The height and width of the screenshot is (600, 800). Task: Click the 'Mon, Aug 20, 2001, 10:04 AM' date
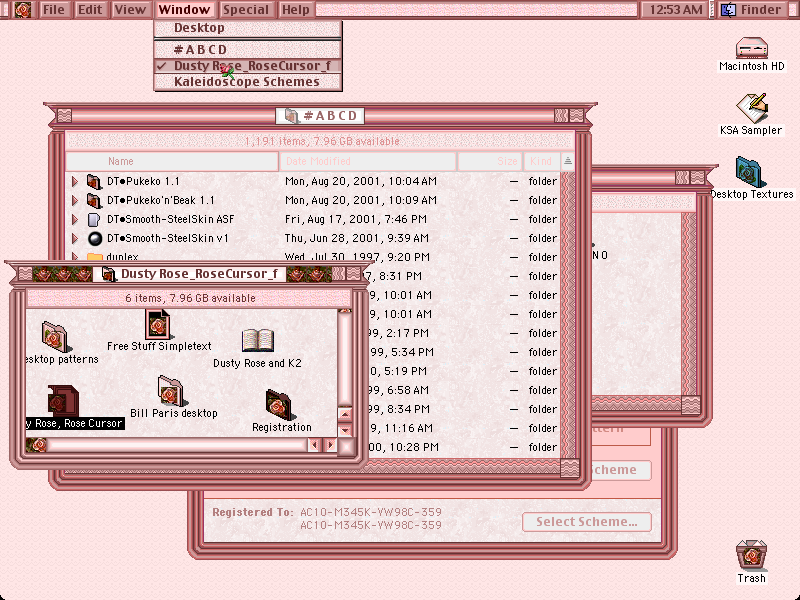pyautogui.click(x=361, y=181)
